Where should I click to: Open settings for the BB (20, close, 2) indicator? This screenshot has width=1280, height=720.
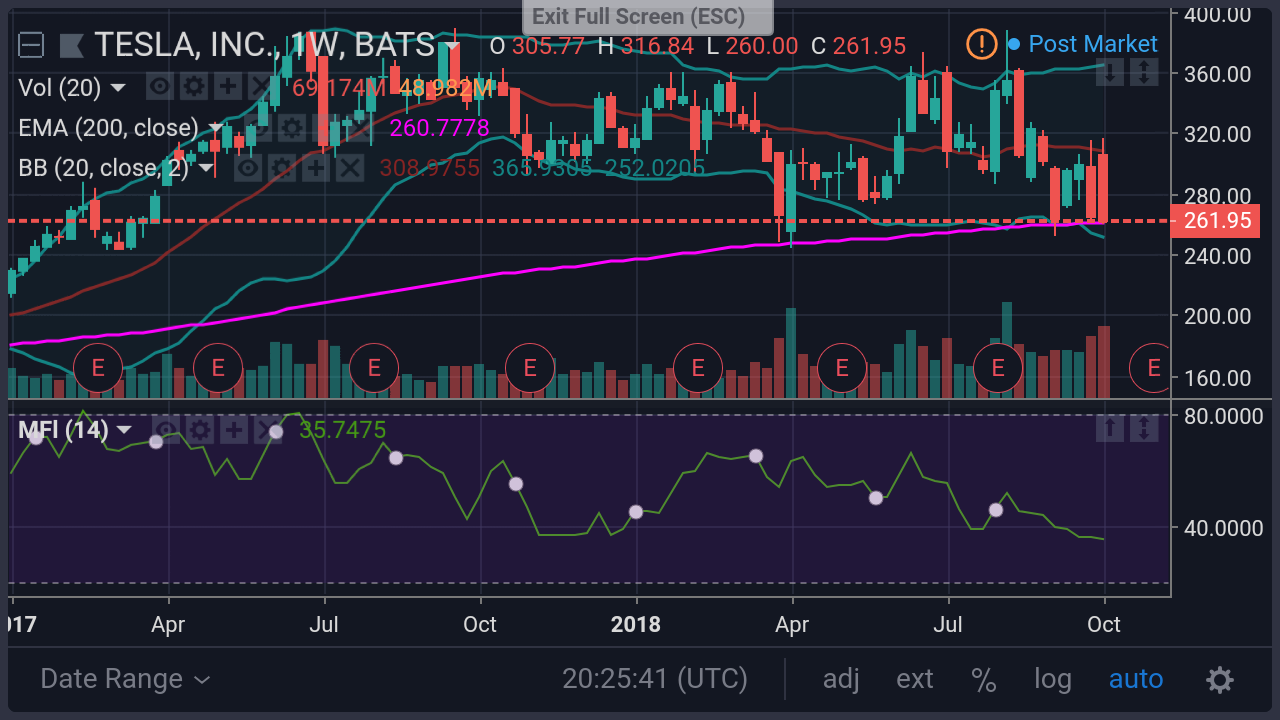pos(282,167)
